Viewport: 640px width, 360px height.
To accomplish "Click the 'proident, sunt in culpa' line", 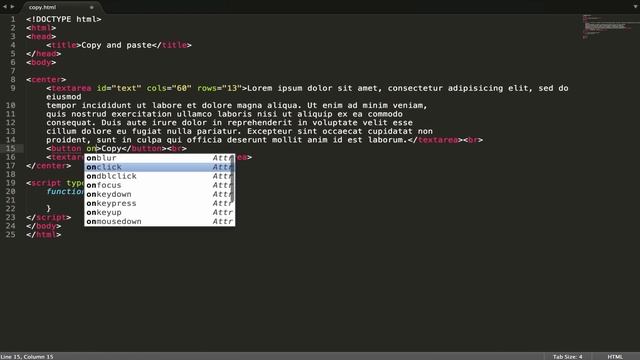I will [227, 140].
